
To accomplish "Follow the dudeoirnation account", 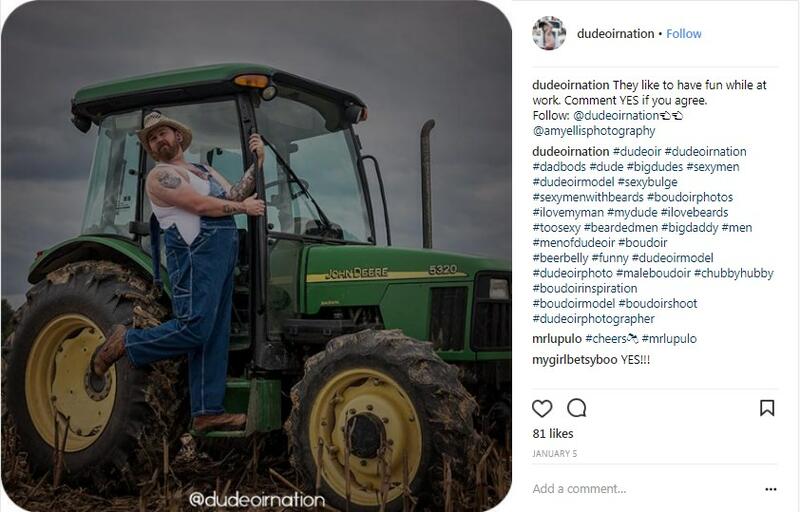I will click(x=684, y=34).
